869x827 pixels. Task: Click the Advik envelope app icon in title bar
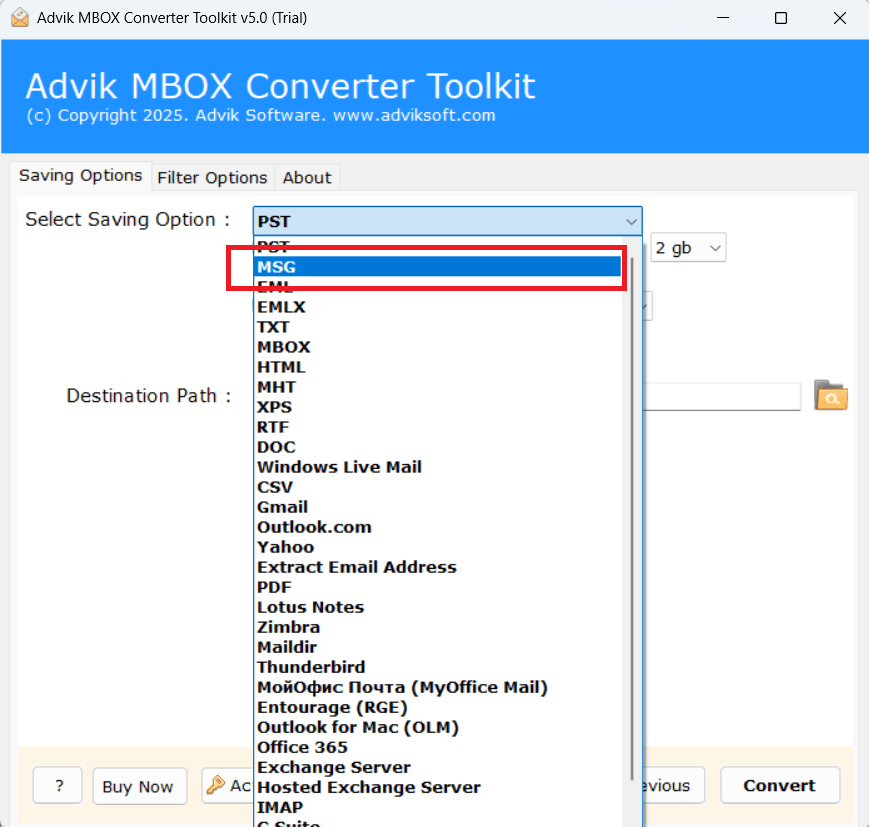[x=20, y=18]
